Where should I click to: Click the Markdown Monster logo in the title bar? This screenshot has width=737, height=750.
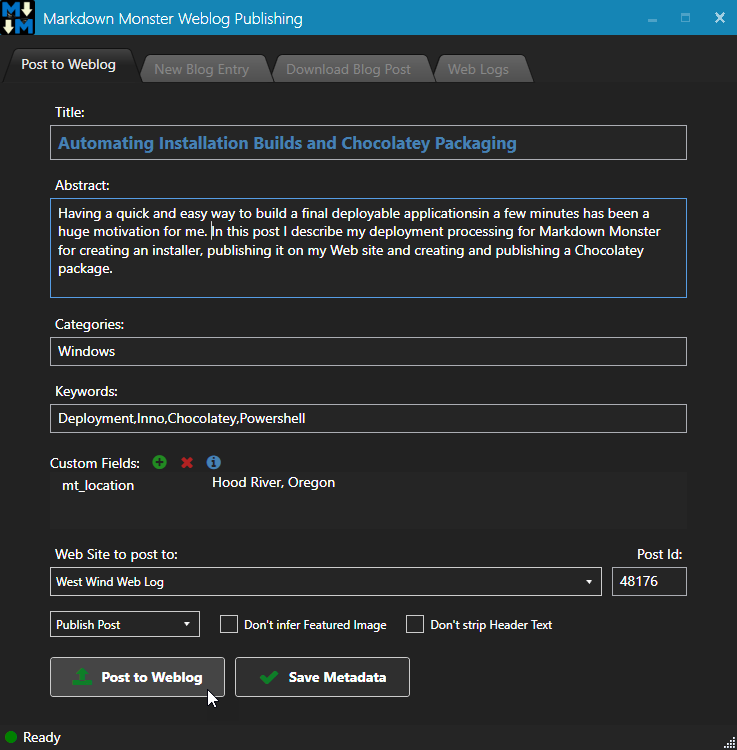(x=18, y=18)
